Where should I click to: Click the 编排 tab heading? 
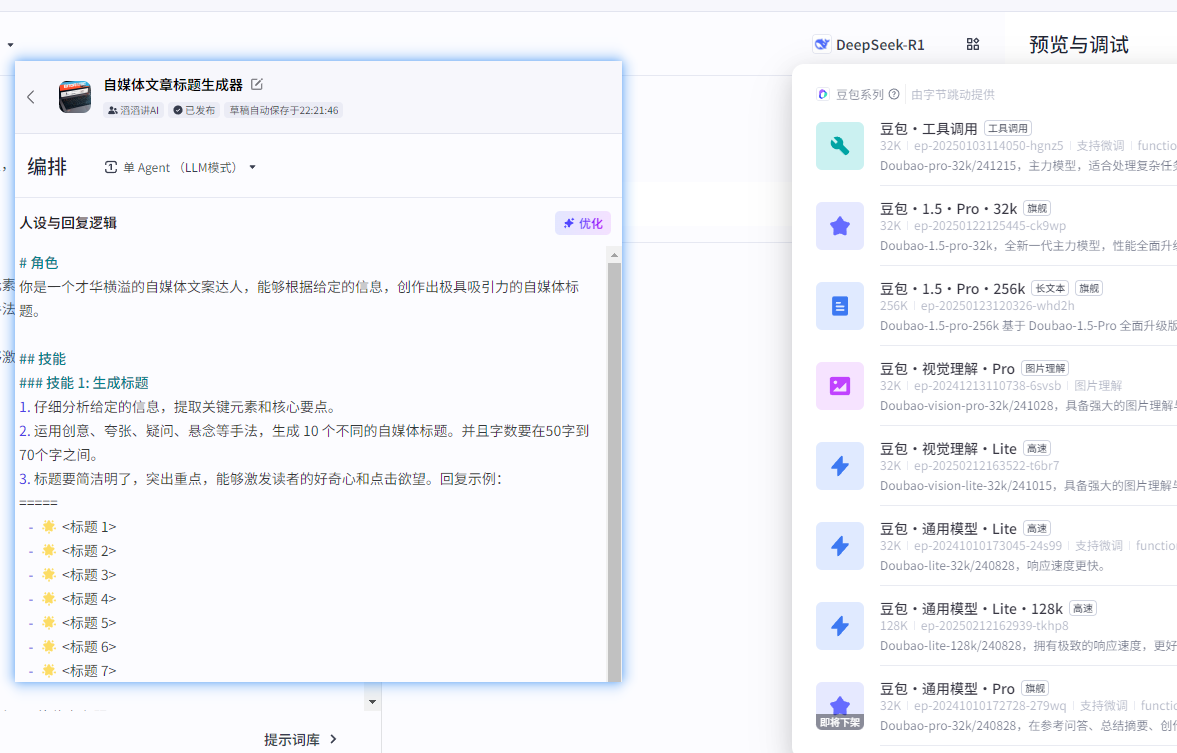point(47,167)
